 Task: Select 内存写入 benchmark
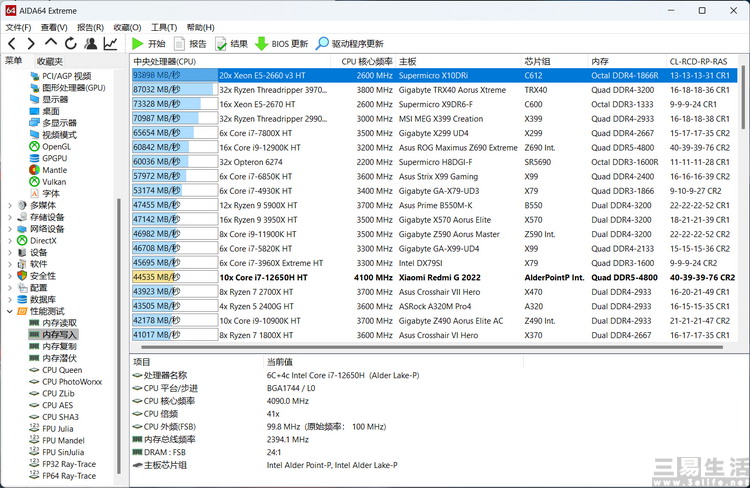click(53, 334)
